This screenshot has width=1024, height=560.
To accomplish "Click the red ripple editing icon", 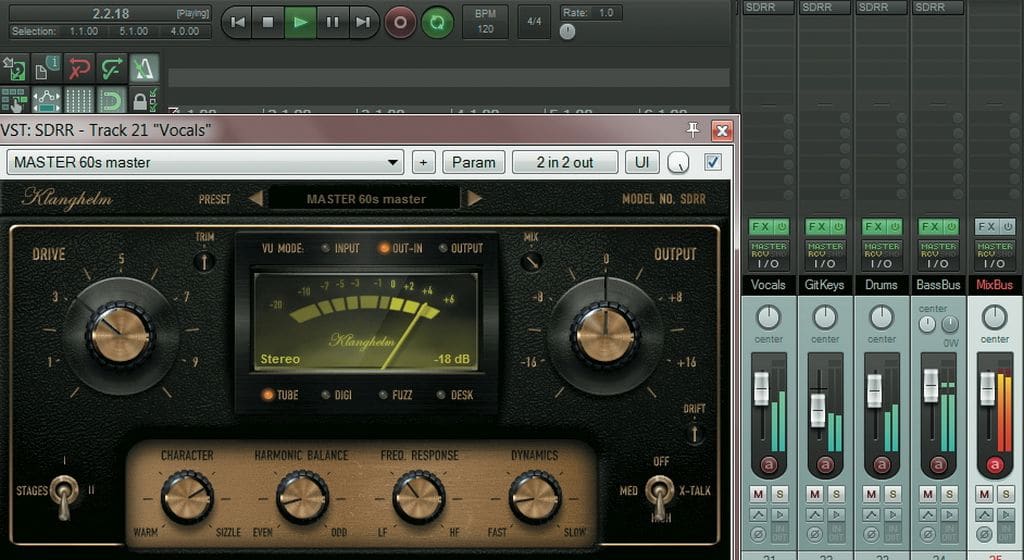I will pos(79,68).
